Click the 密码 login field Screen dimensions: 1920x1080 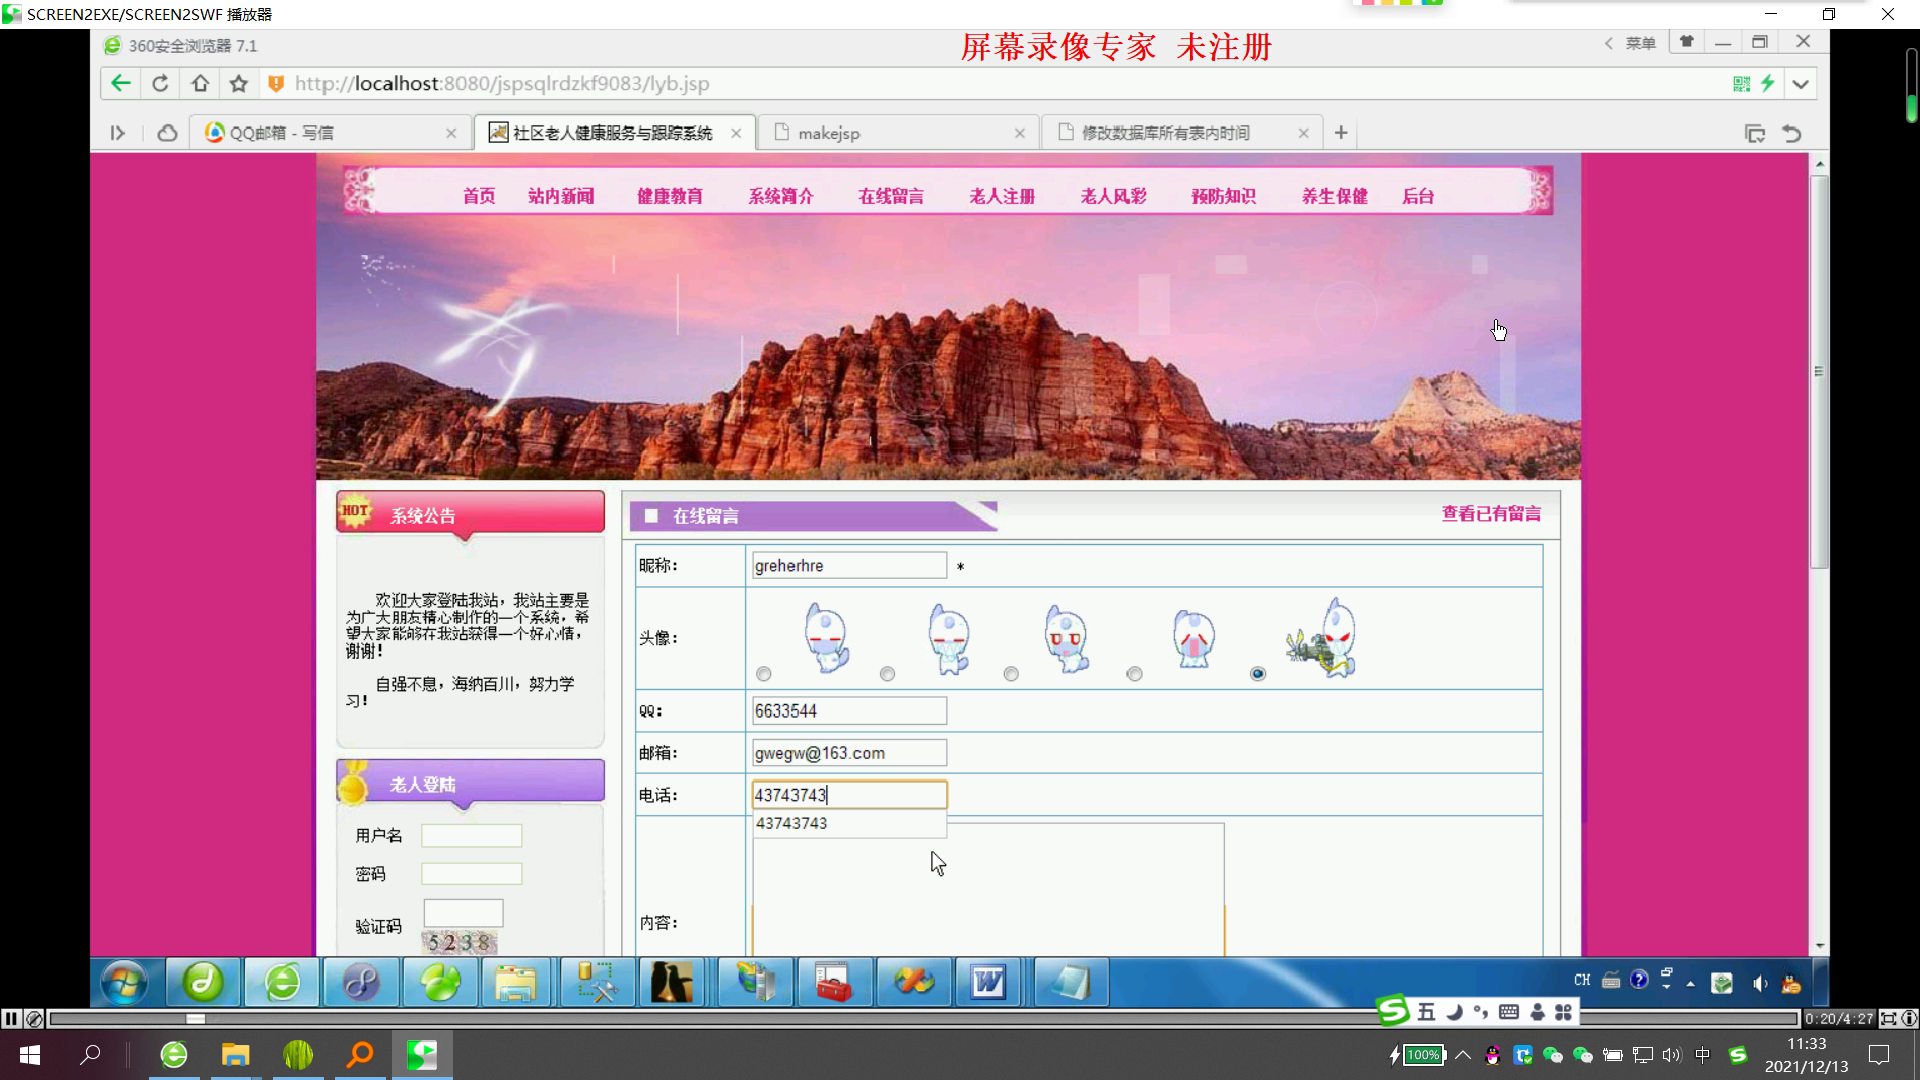471,874
